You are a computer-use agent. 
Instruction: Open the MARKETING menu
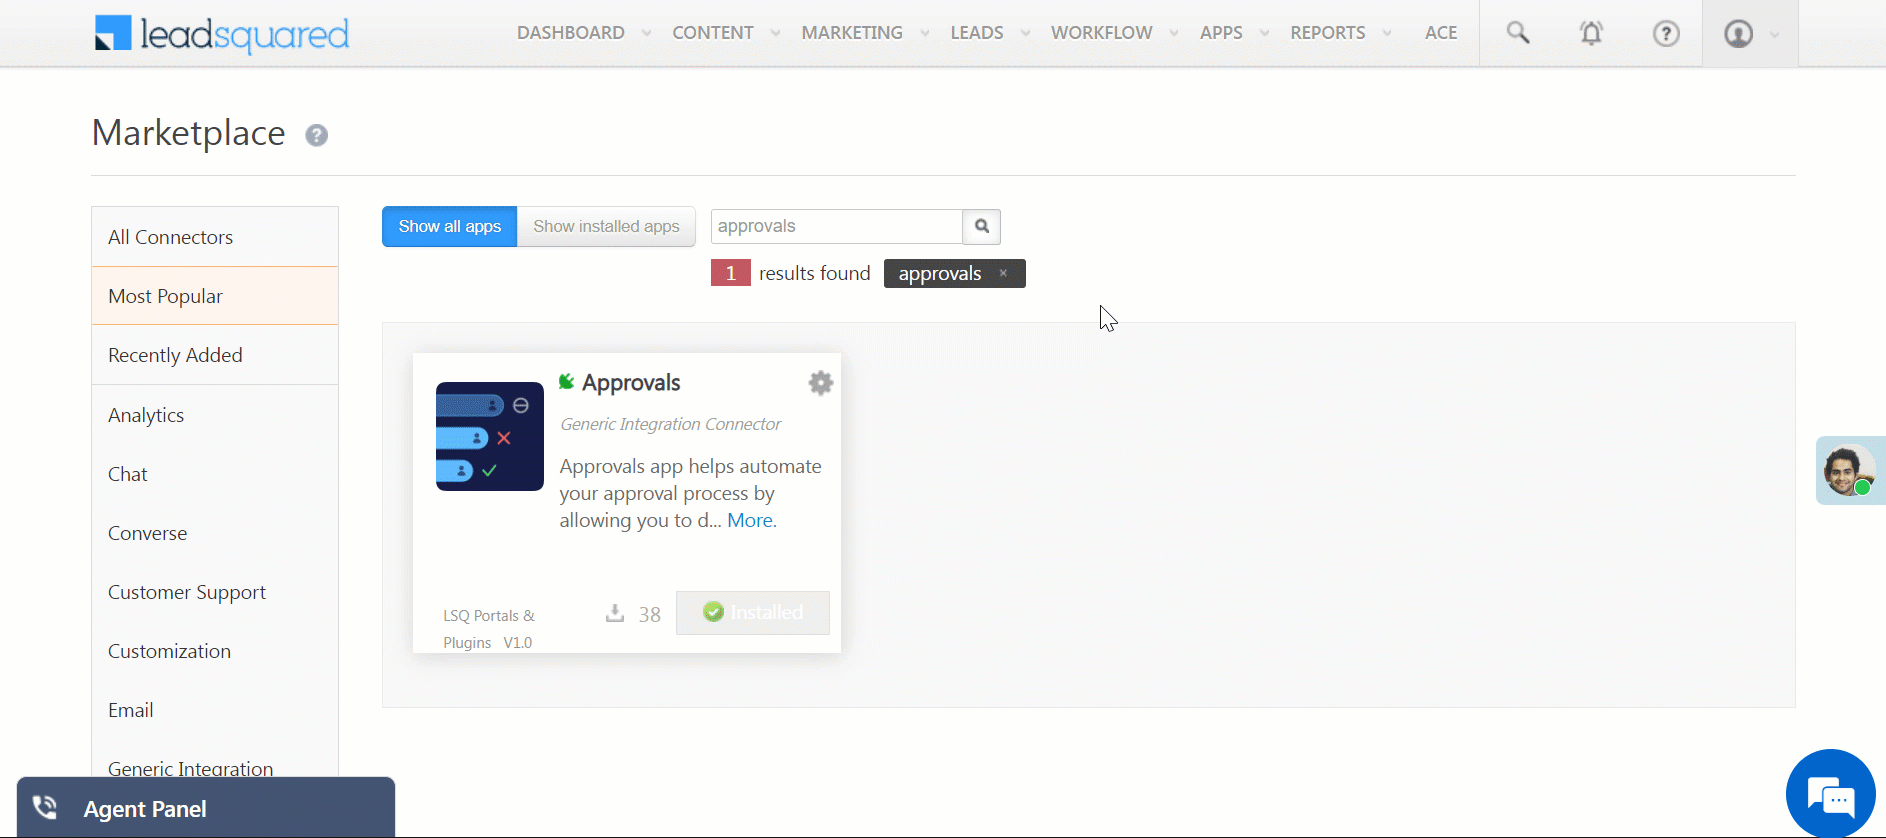[852, 33]
